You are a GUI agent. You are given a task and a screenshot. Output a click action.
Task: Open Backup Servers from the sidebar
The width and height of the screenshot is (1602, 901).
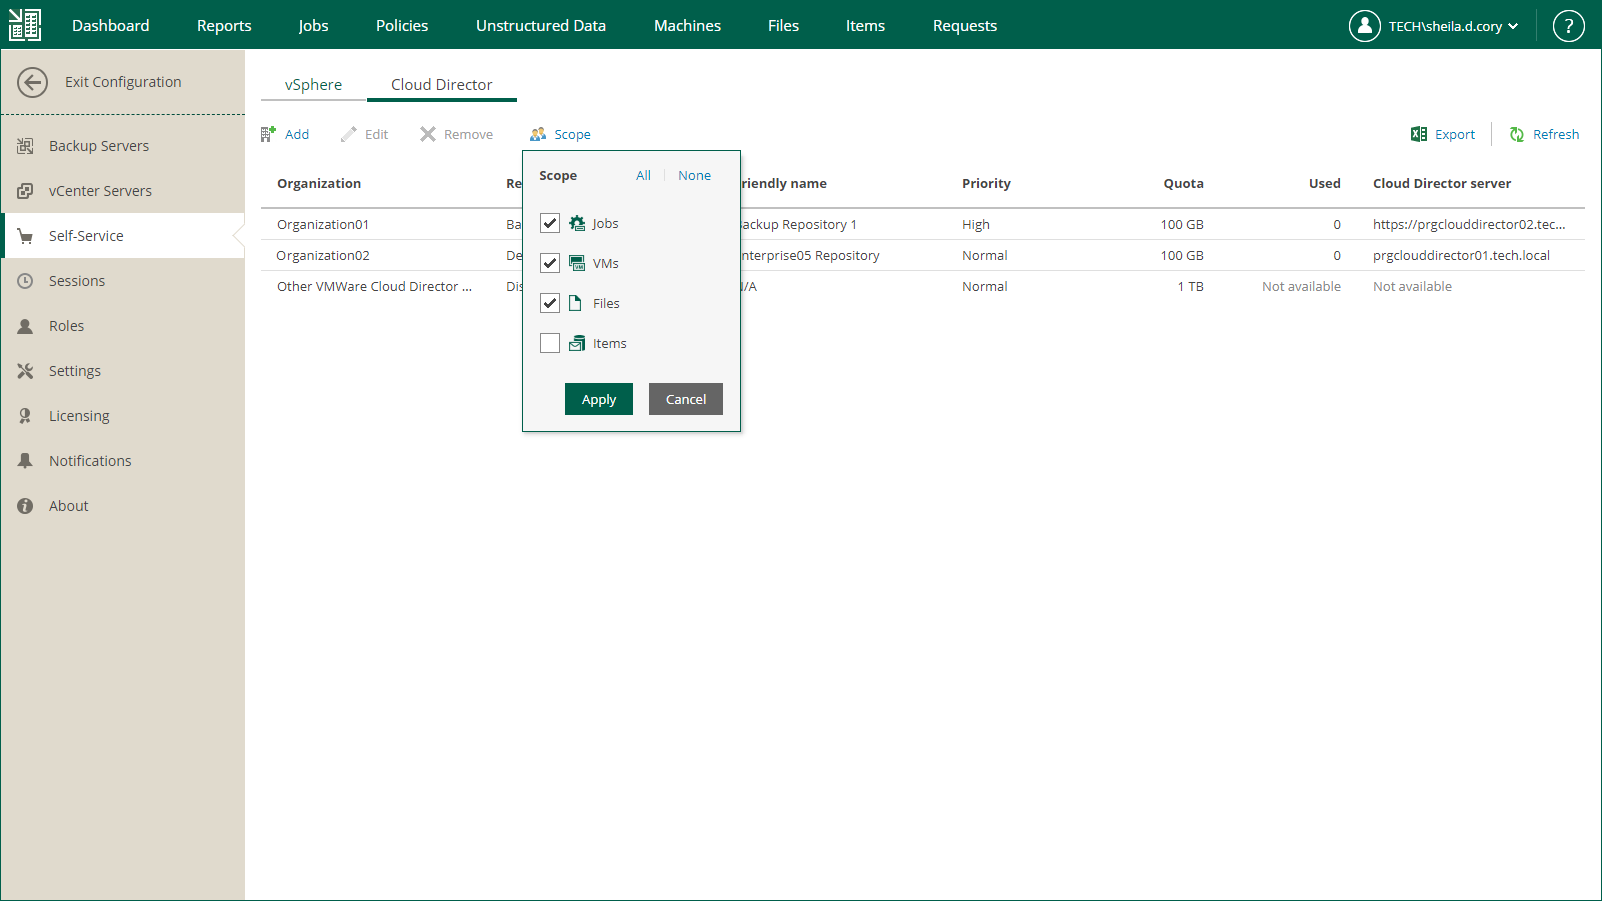(x=98, y=146)
